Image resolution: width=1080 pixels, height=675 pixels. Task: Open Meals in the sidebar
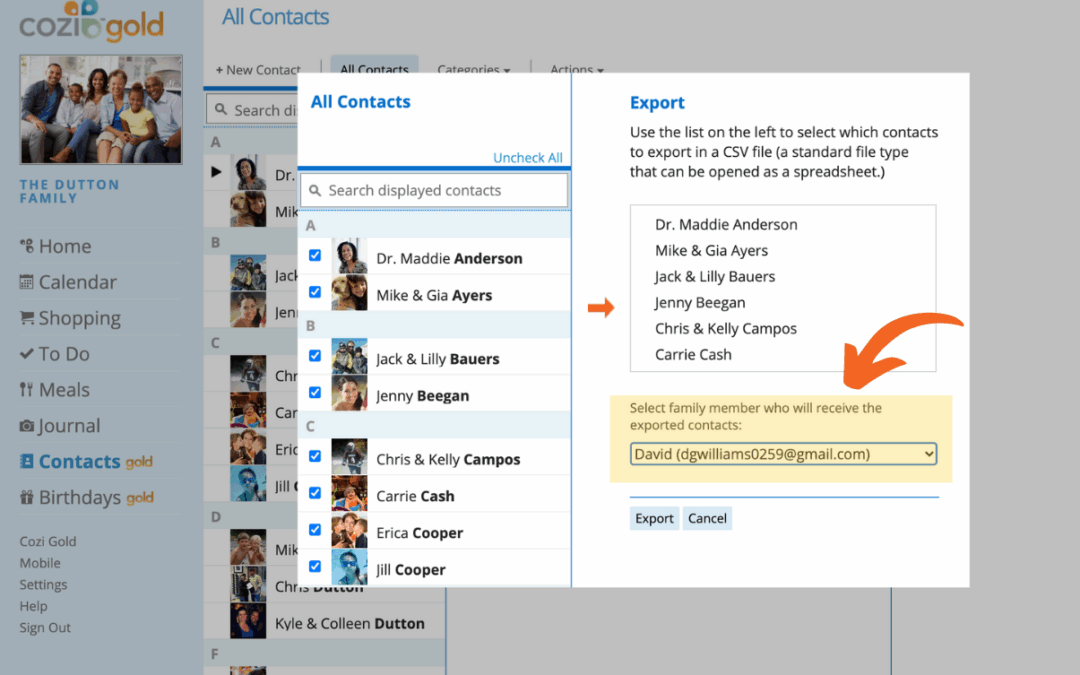click(63, 389)
